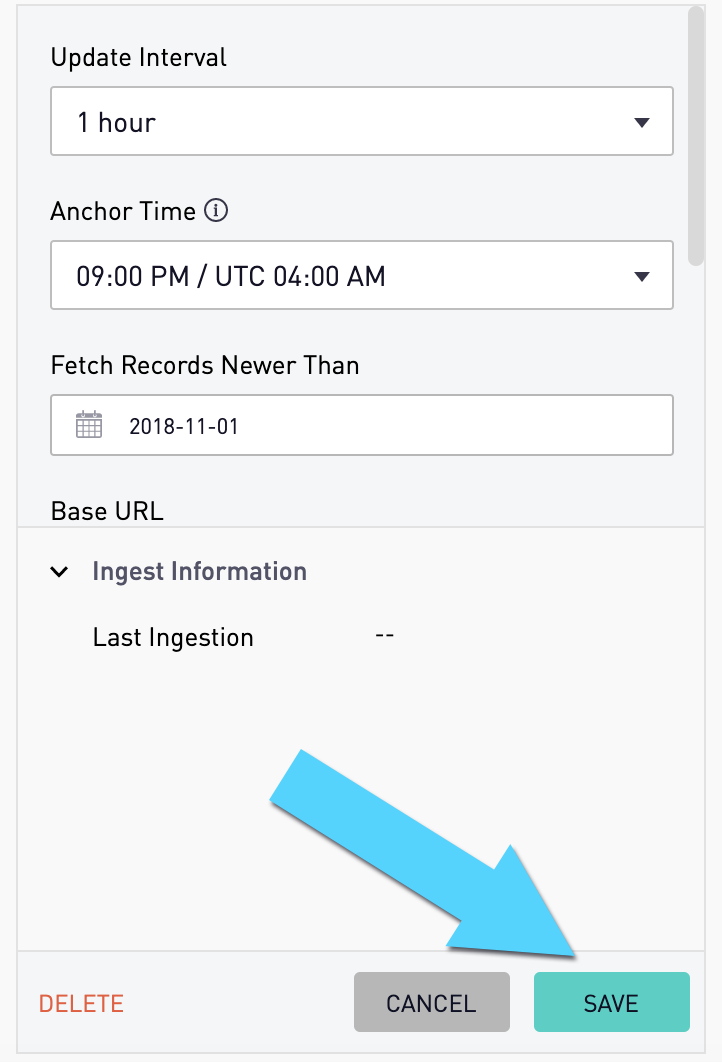The image size is (722, 1062).
Task: Delete this data source
Action: pos(81,1003)
